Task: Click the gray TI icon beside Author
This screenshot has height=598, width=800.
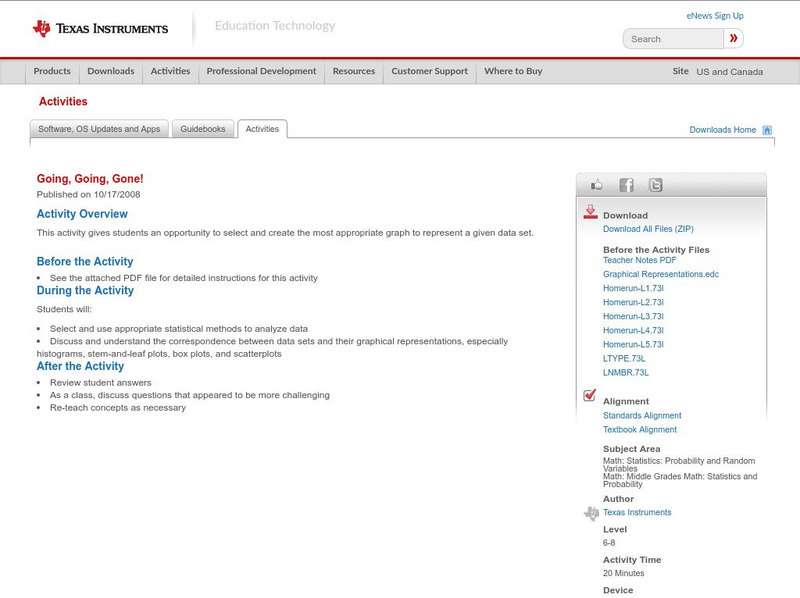Action: 591,513
